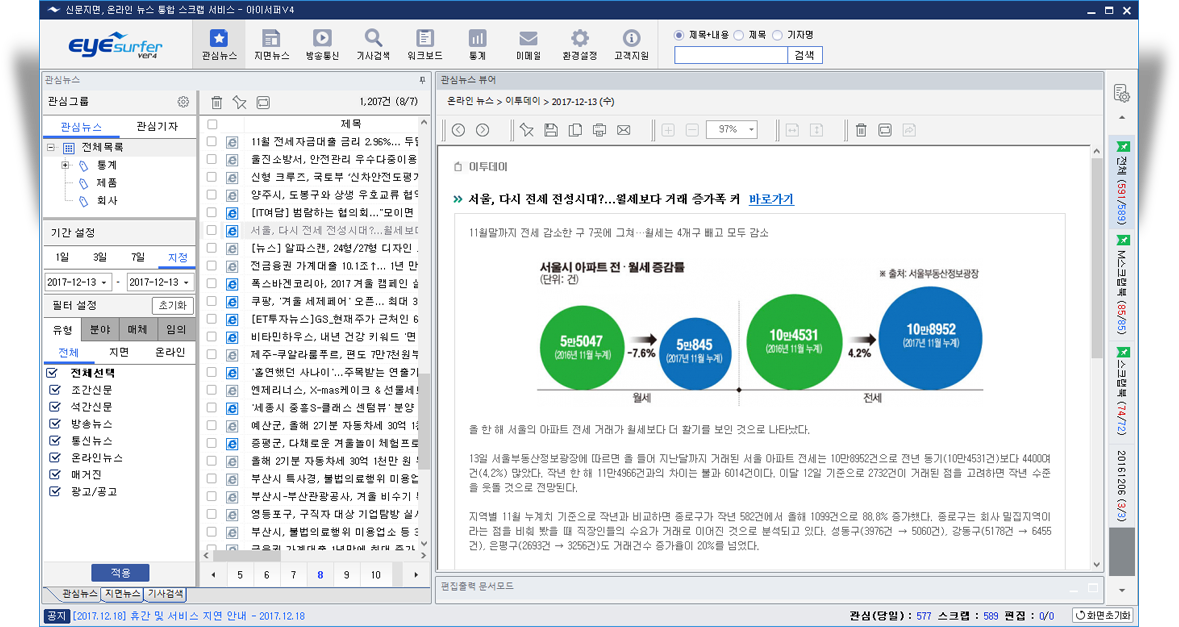Open the 환경설정 settings icon
The image size is (1179, 627).
[x=578, y=43]
